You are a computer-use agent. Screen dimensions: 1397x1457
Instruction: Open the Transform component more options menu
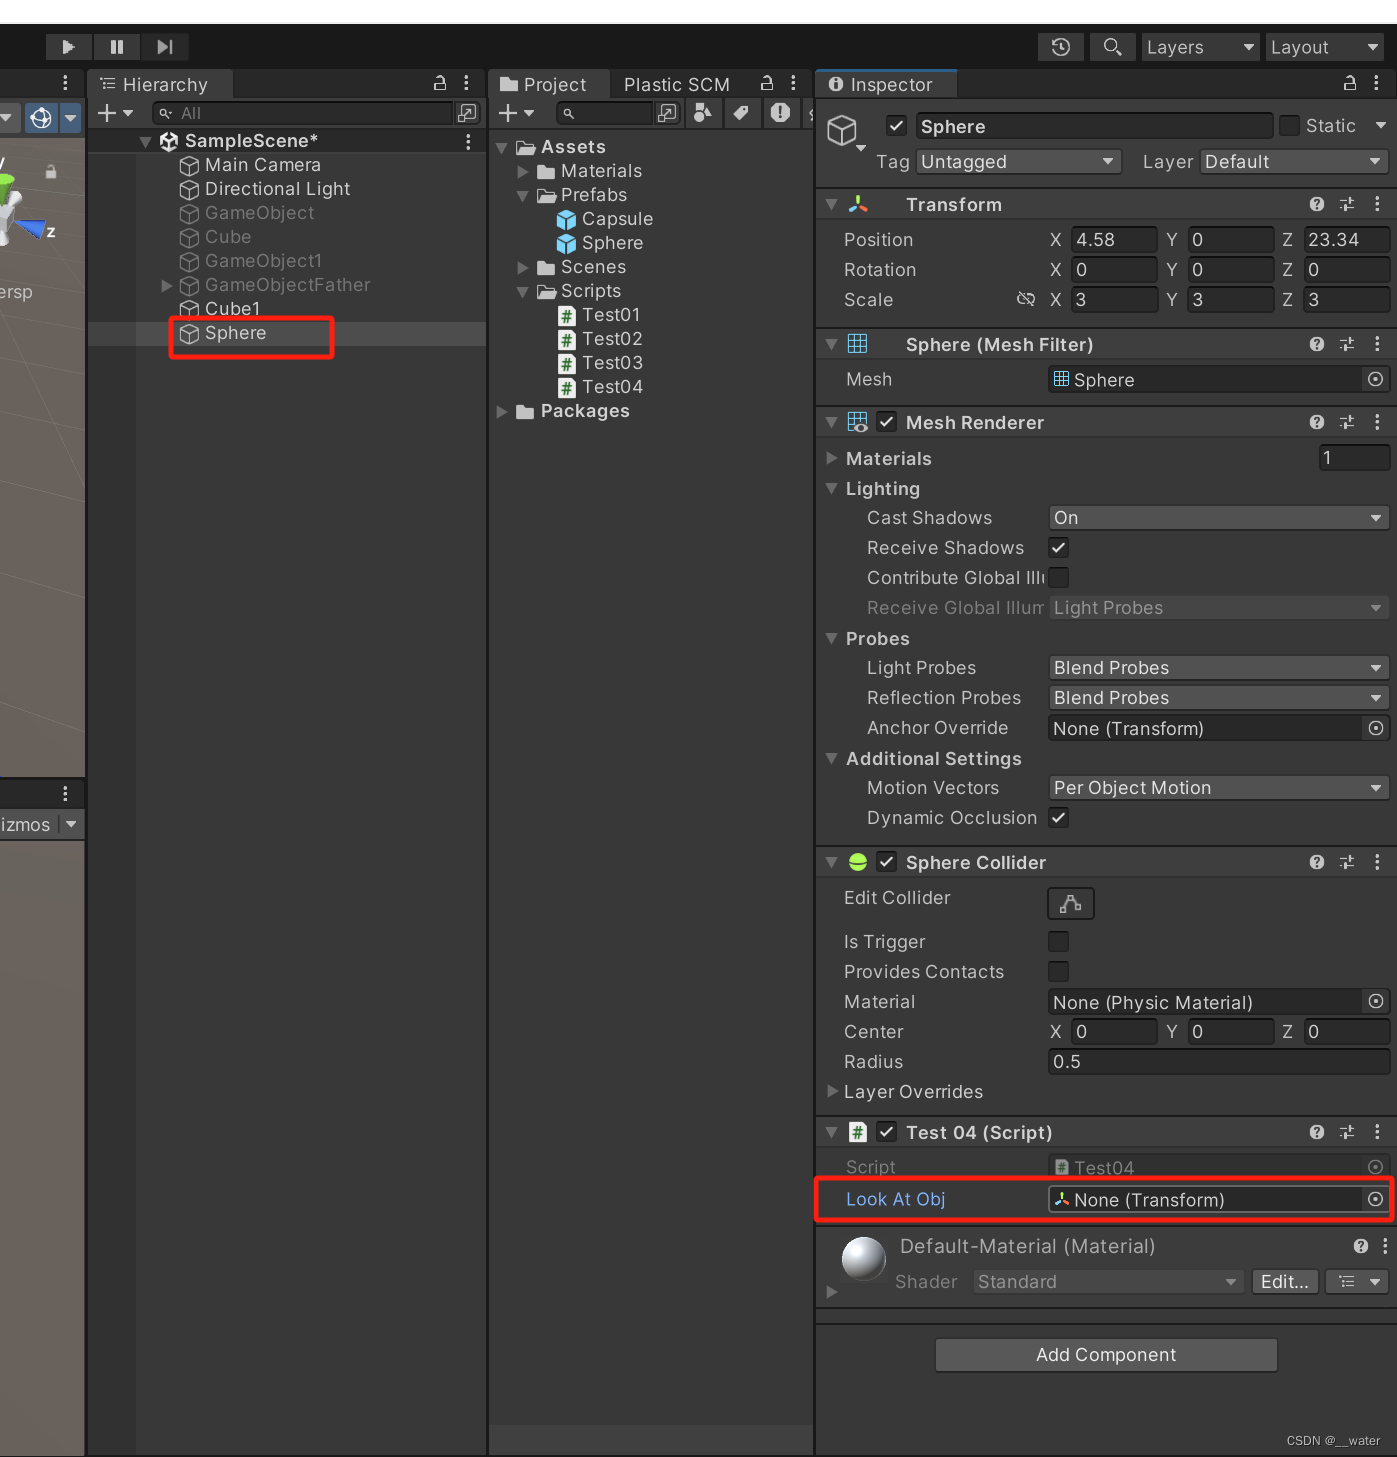pos(1377,204)
